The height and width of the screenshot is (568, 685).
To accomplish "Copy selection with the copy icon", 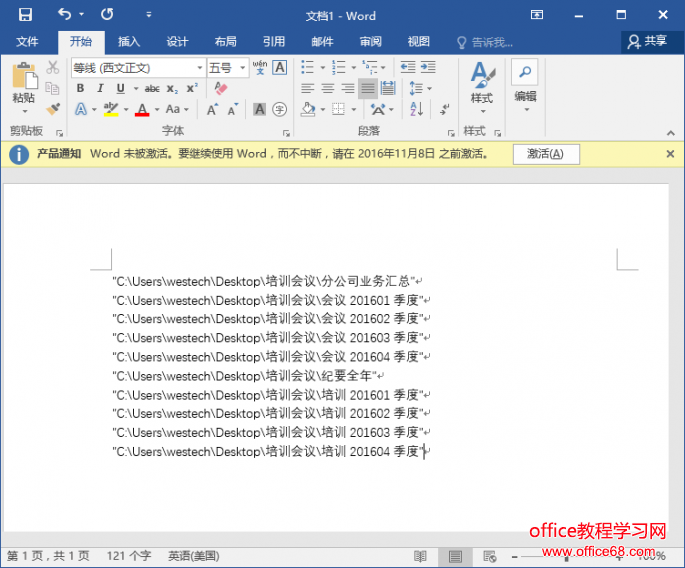I will click(x=52, y=88).
